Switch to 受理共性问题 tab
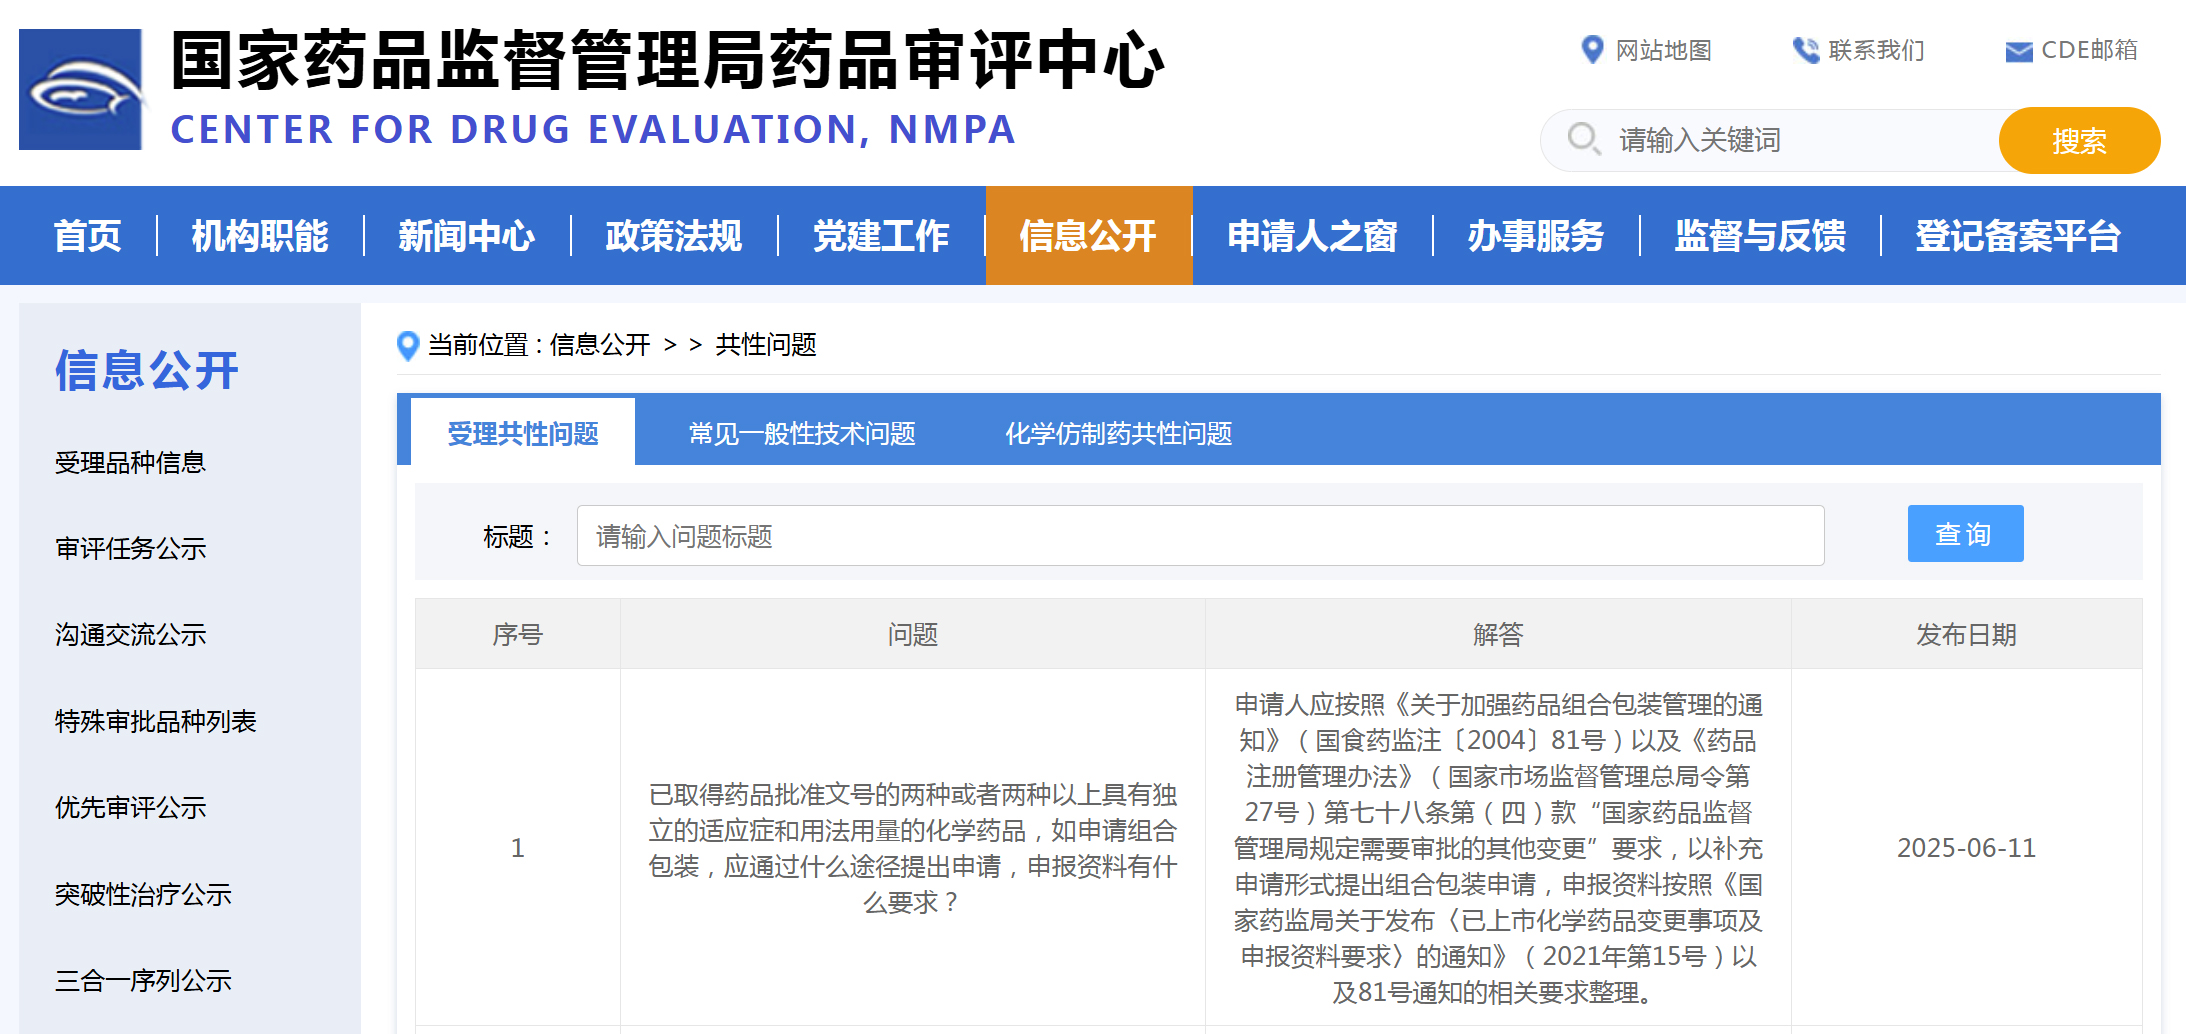 (x=522, y=433)
